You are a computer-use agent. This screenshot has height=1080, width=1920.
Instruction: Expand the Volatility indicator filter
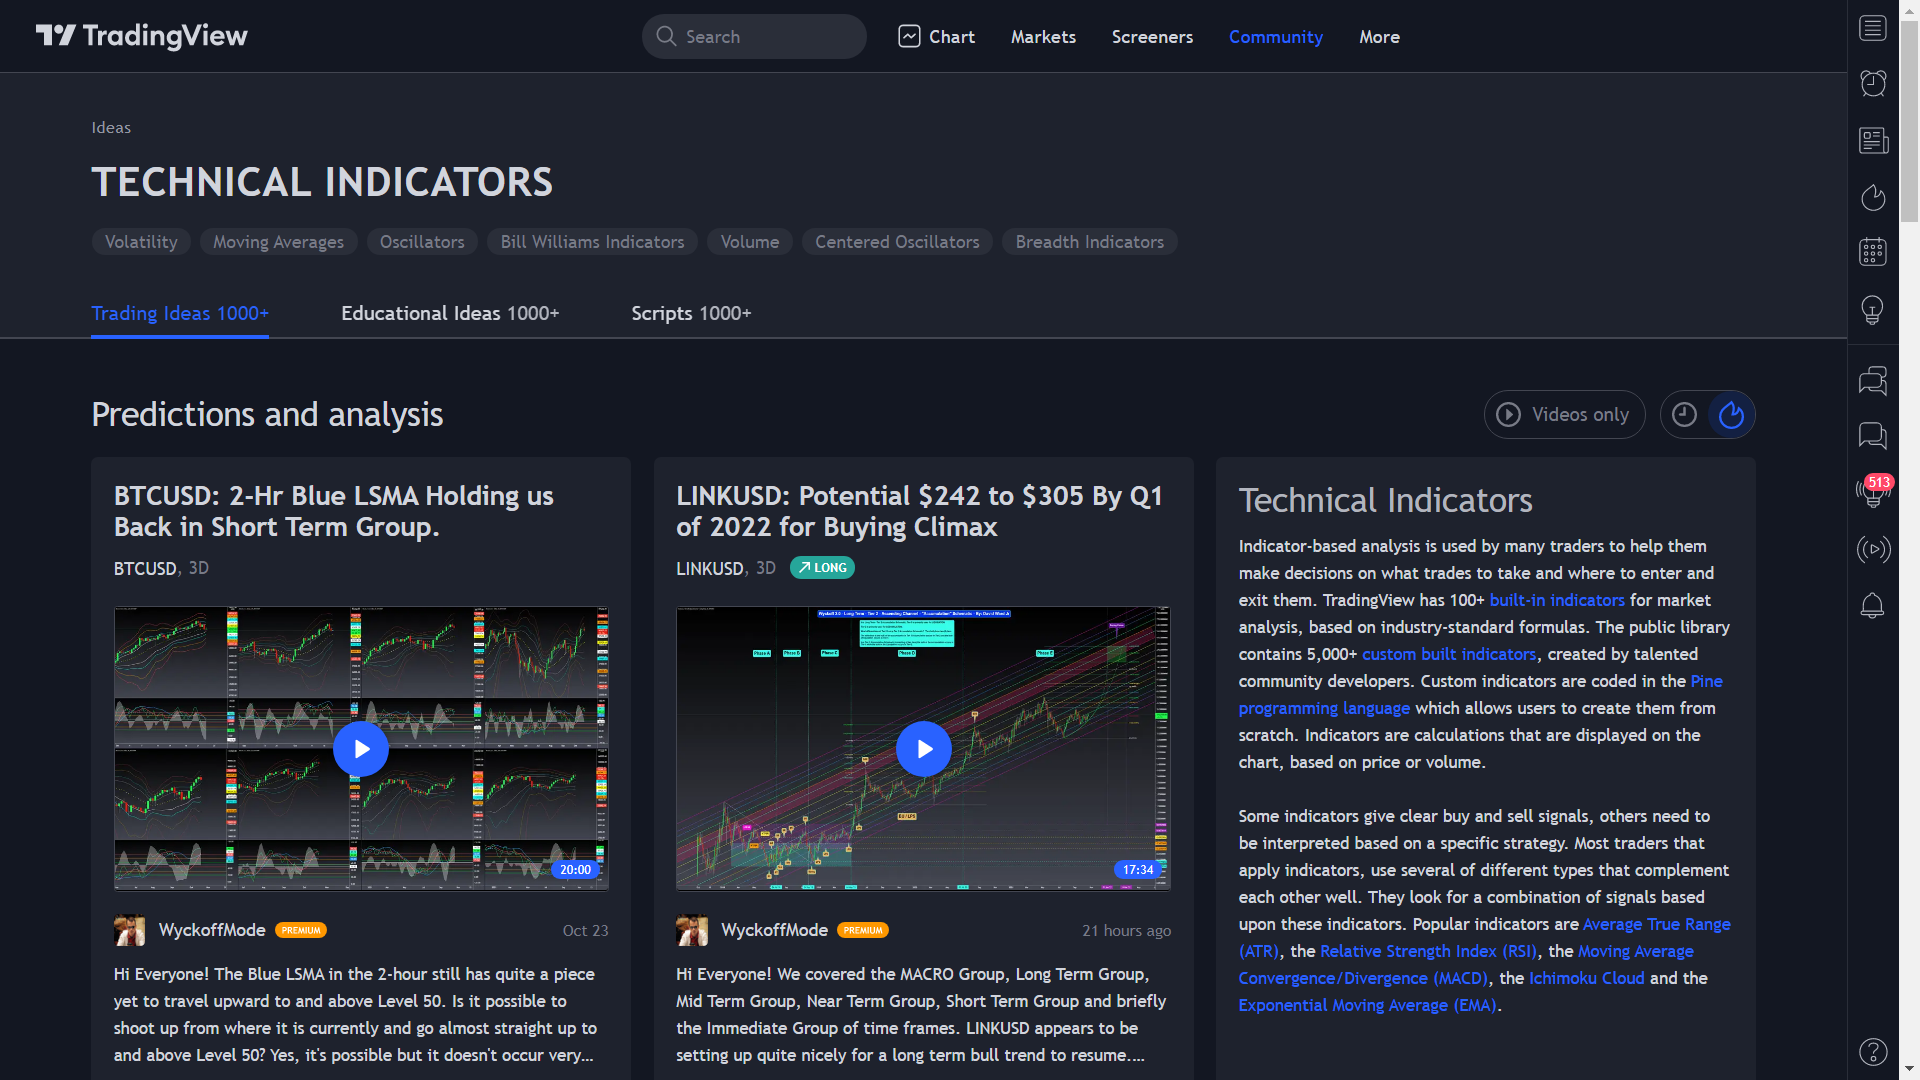pyautogui.click(x=141, y=241)
